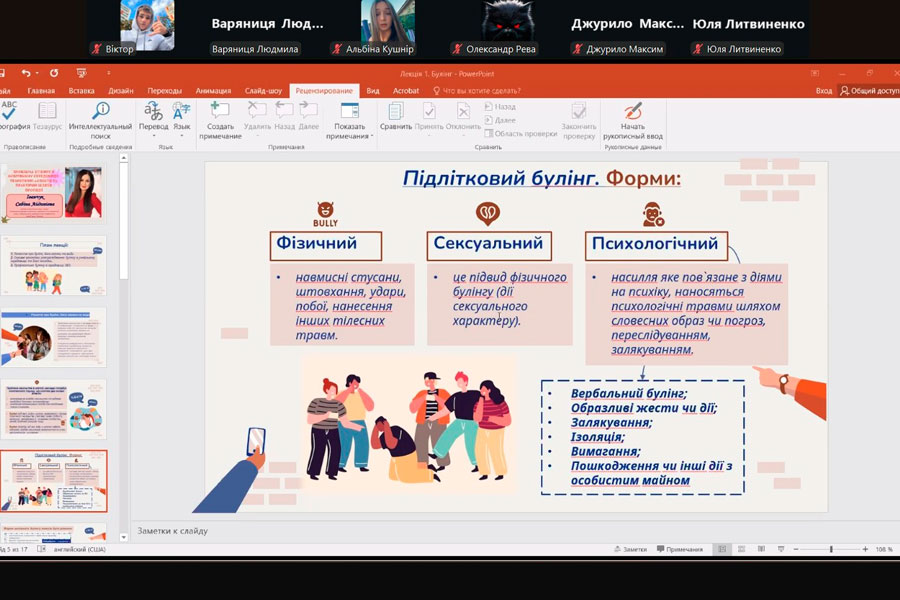Click the Undo arrow in quick access toolbar

(x=27, y=73)
